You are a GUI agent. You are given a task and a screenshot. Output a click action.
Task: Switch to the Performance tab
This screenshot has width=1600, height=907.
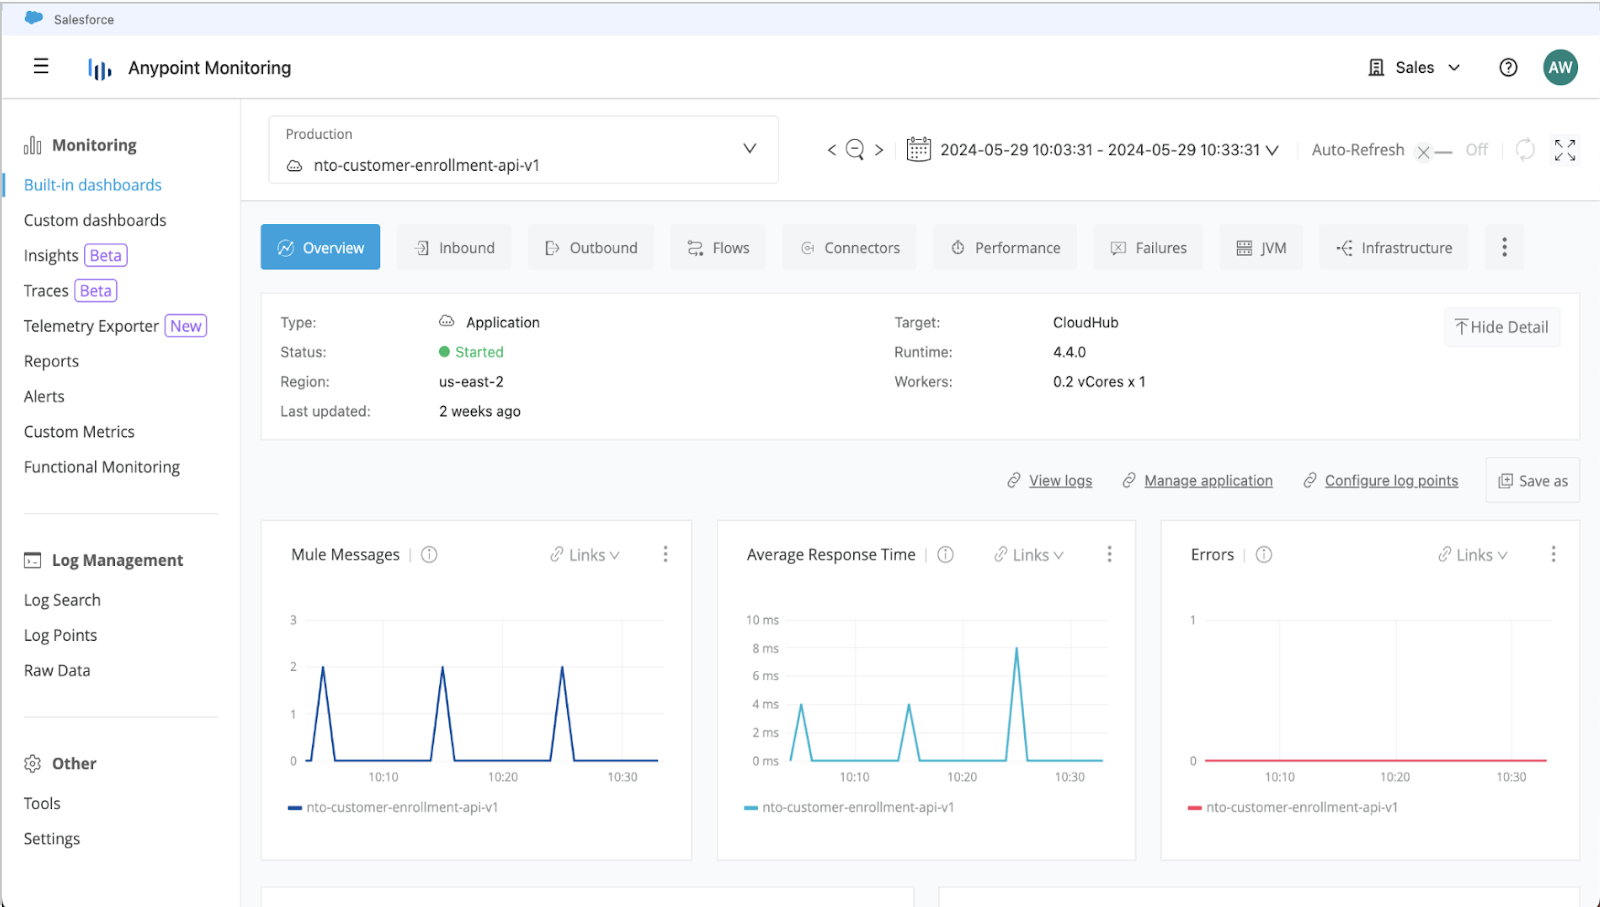(1005, 247)
